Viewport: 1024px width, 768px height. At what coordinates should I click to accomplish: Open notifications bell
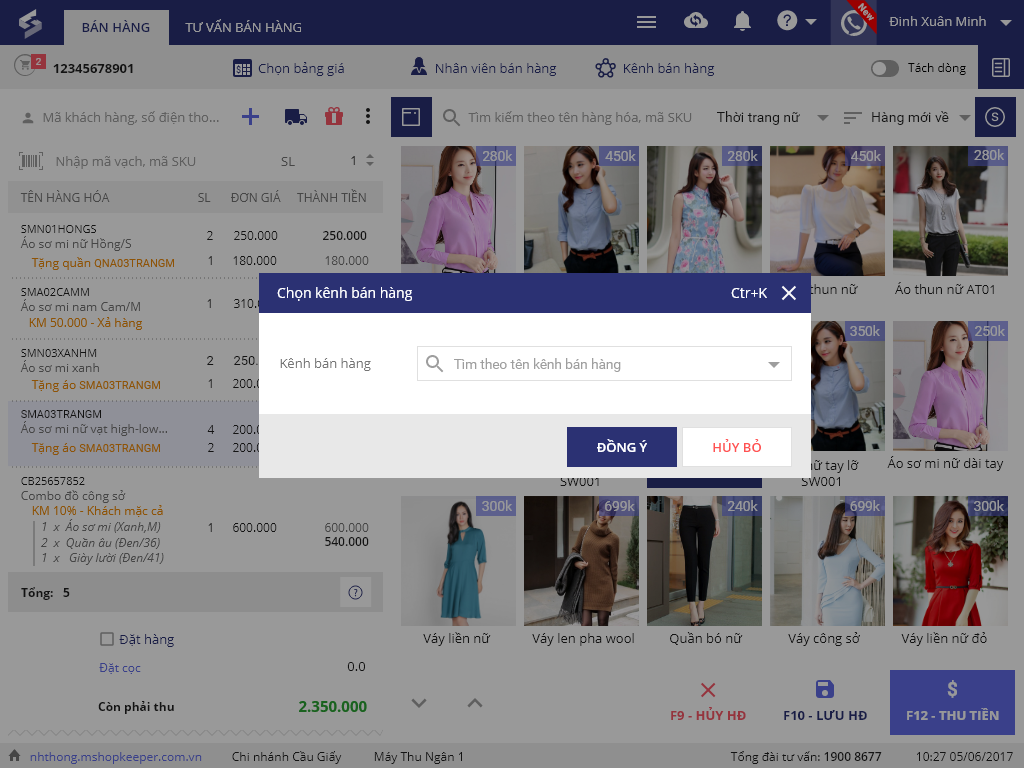[x=742, y=22]
